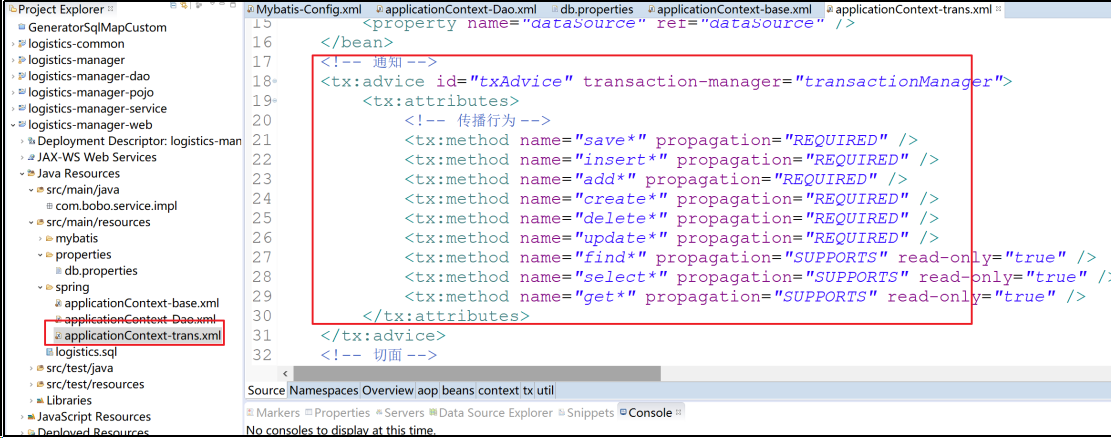Close the applicationContext-trans.xml editor tab
The height and width of the screenshot is (438, 1111).
(x=999, y=10)
